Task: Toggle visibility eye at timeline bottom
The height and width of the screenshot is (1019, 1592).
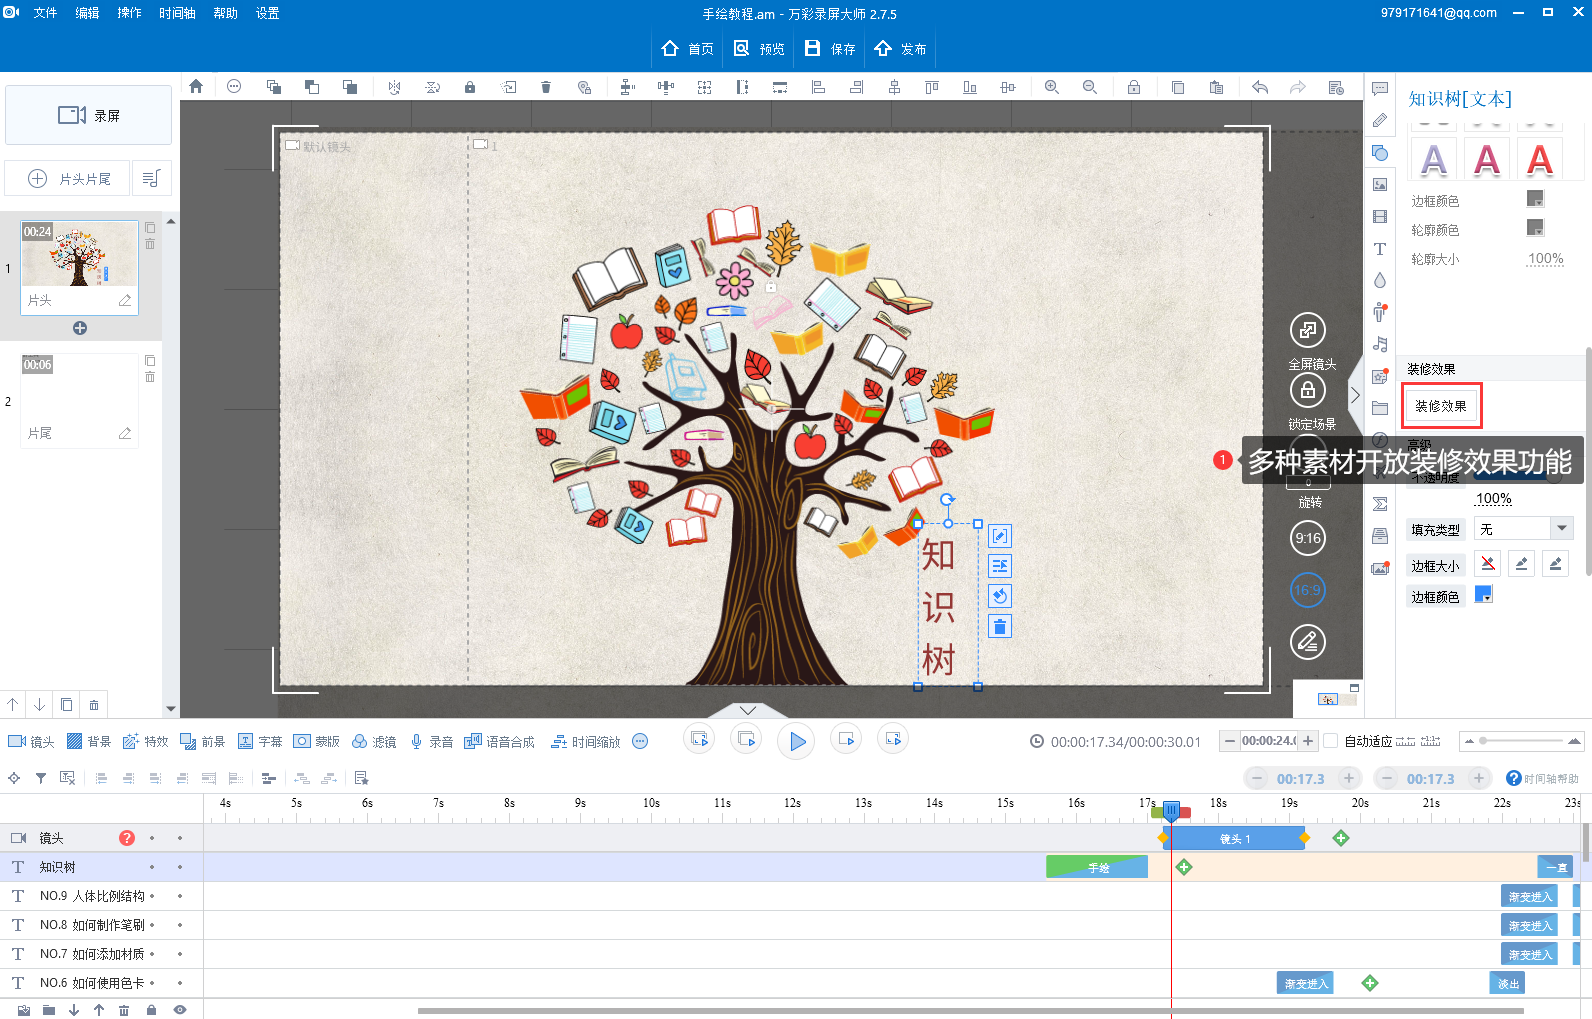Action: click(180, 1010)
